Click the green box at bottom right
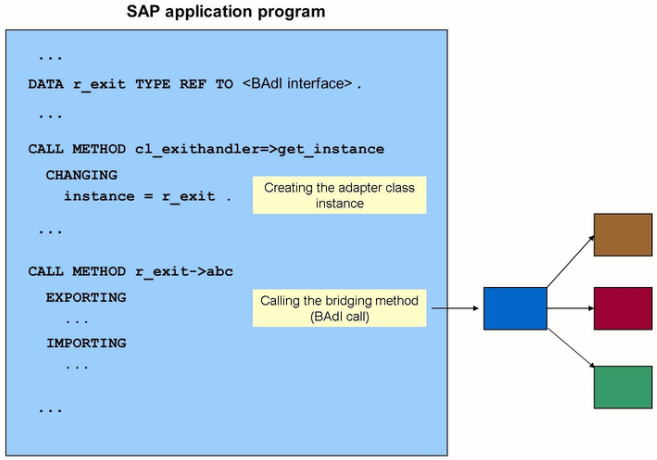This screenshot has height=460, width=657. (622, 387)
